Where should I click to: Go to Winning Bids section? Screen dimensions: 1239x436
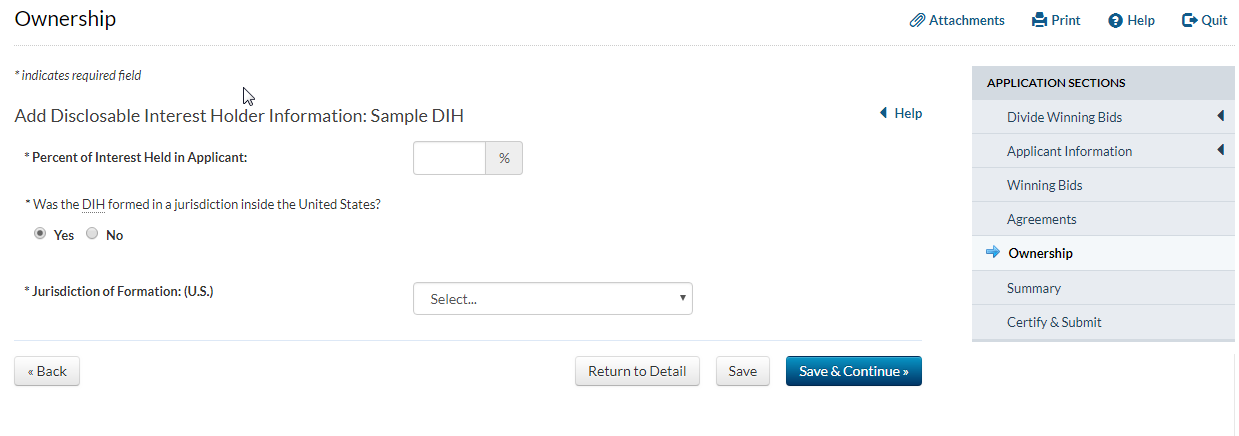point(1044,185)
